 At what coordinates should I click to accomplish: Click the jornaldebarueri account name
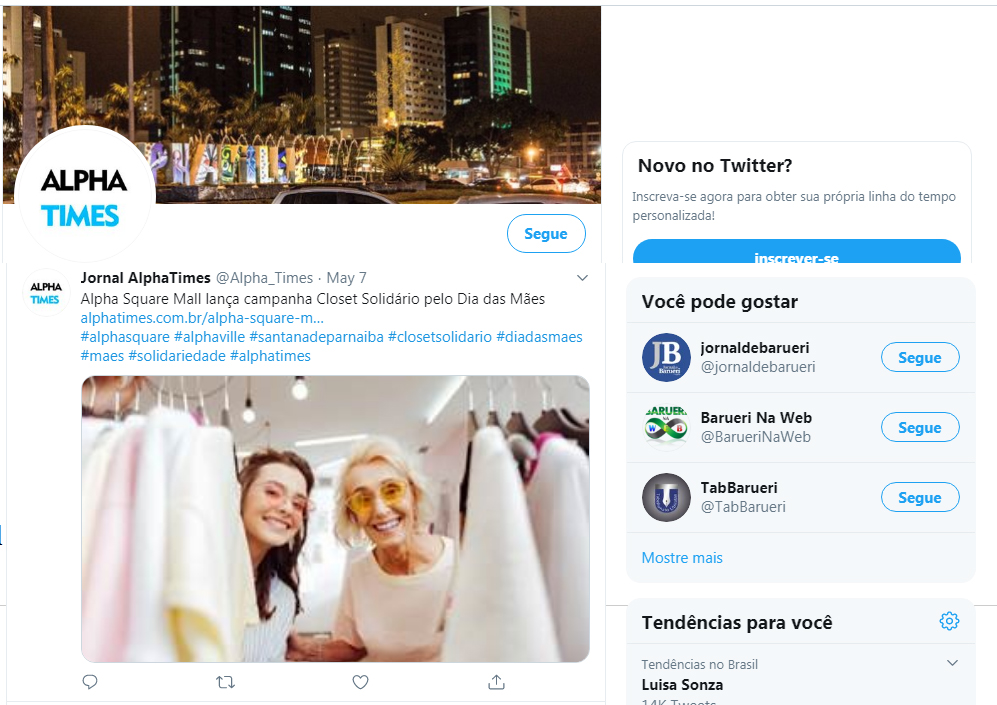coord(755,348)
